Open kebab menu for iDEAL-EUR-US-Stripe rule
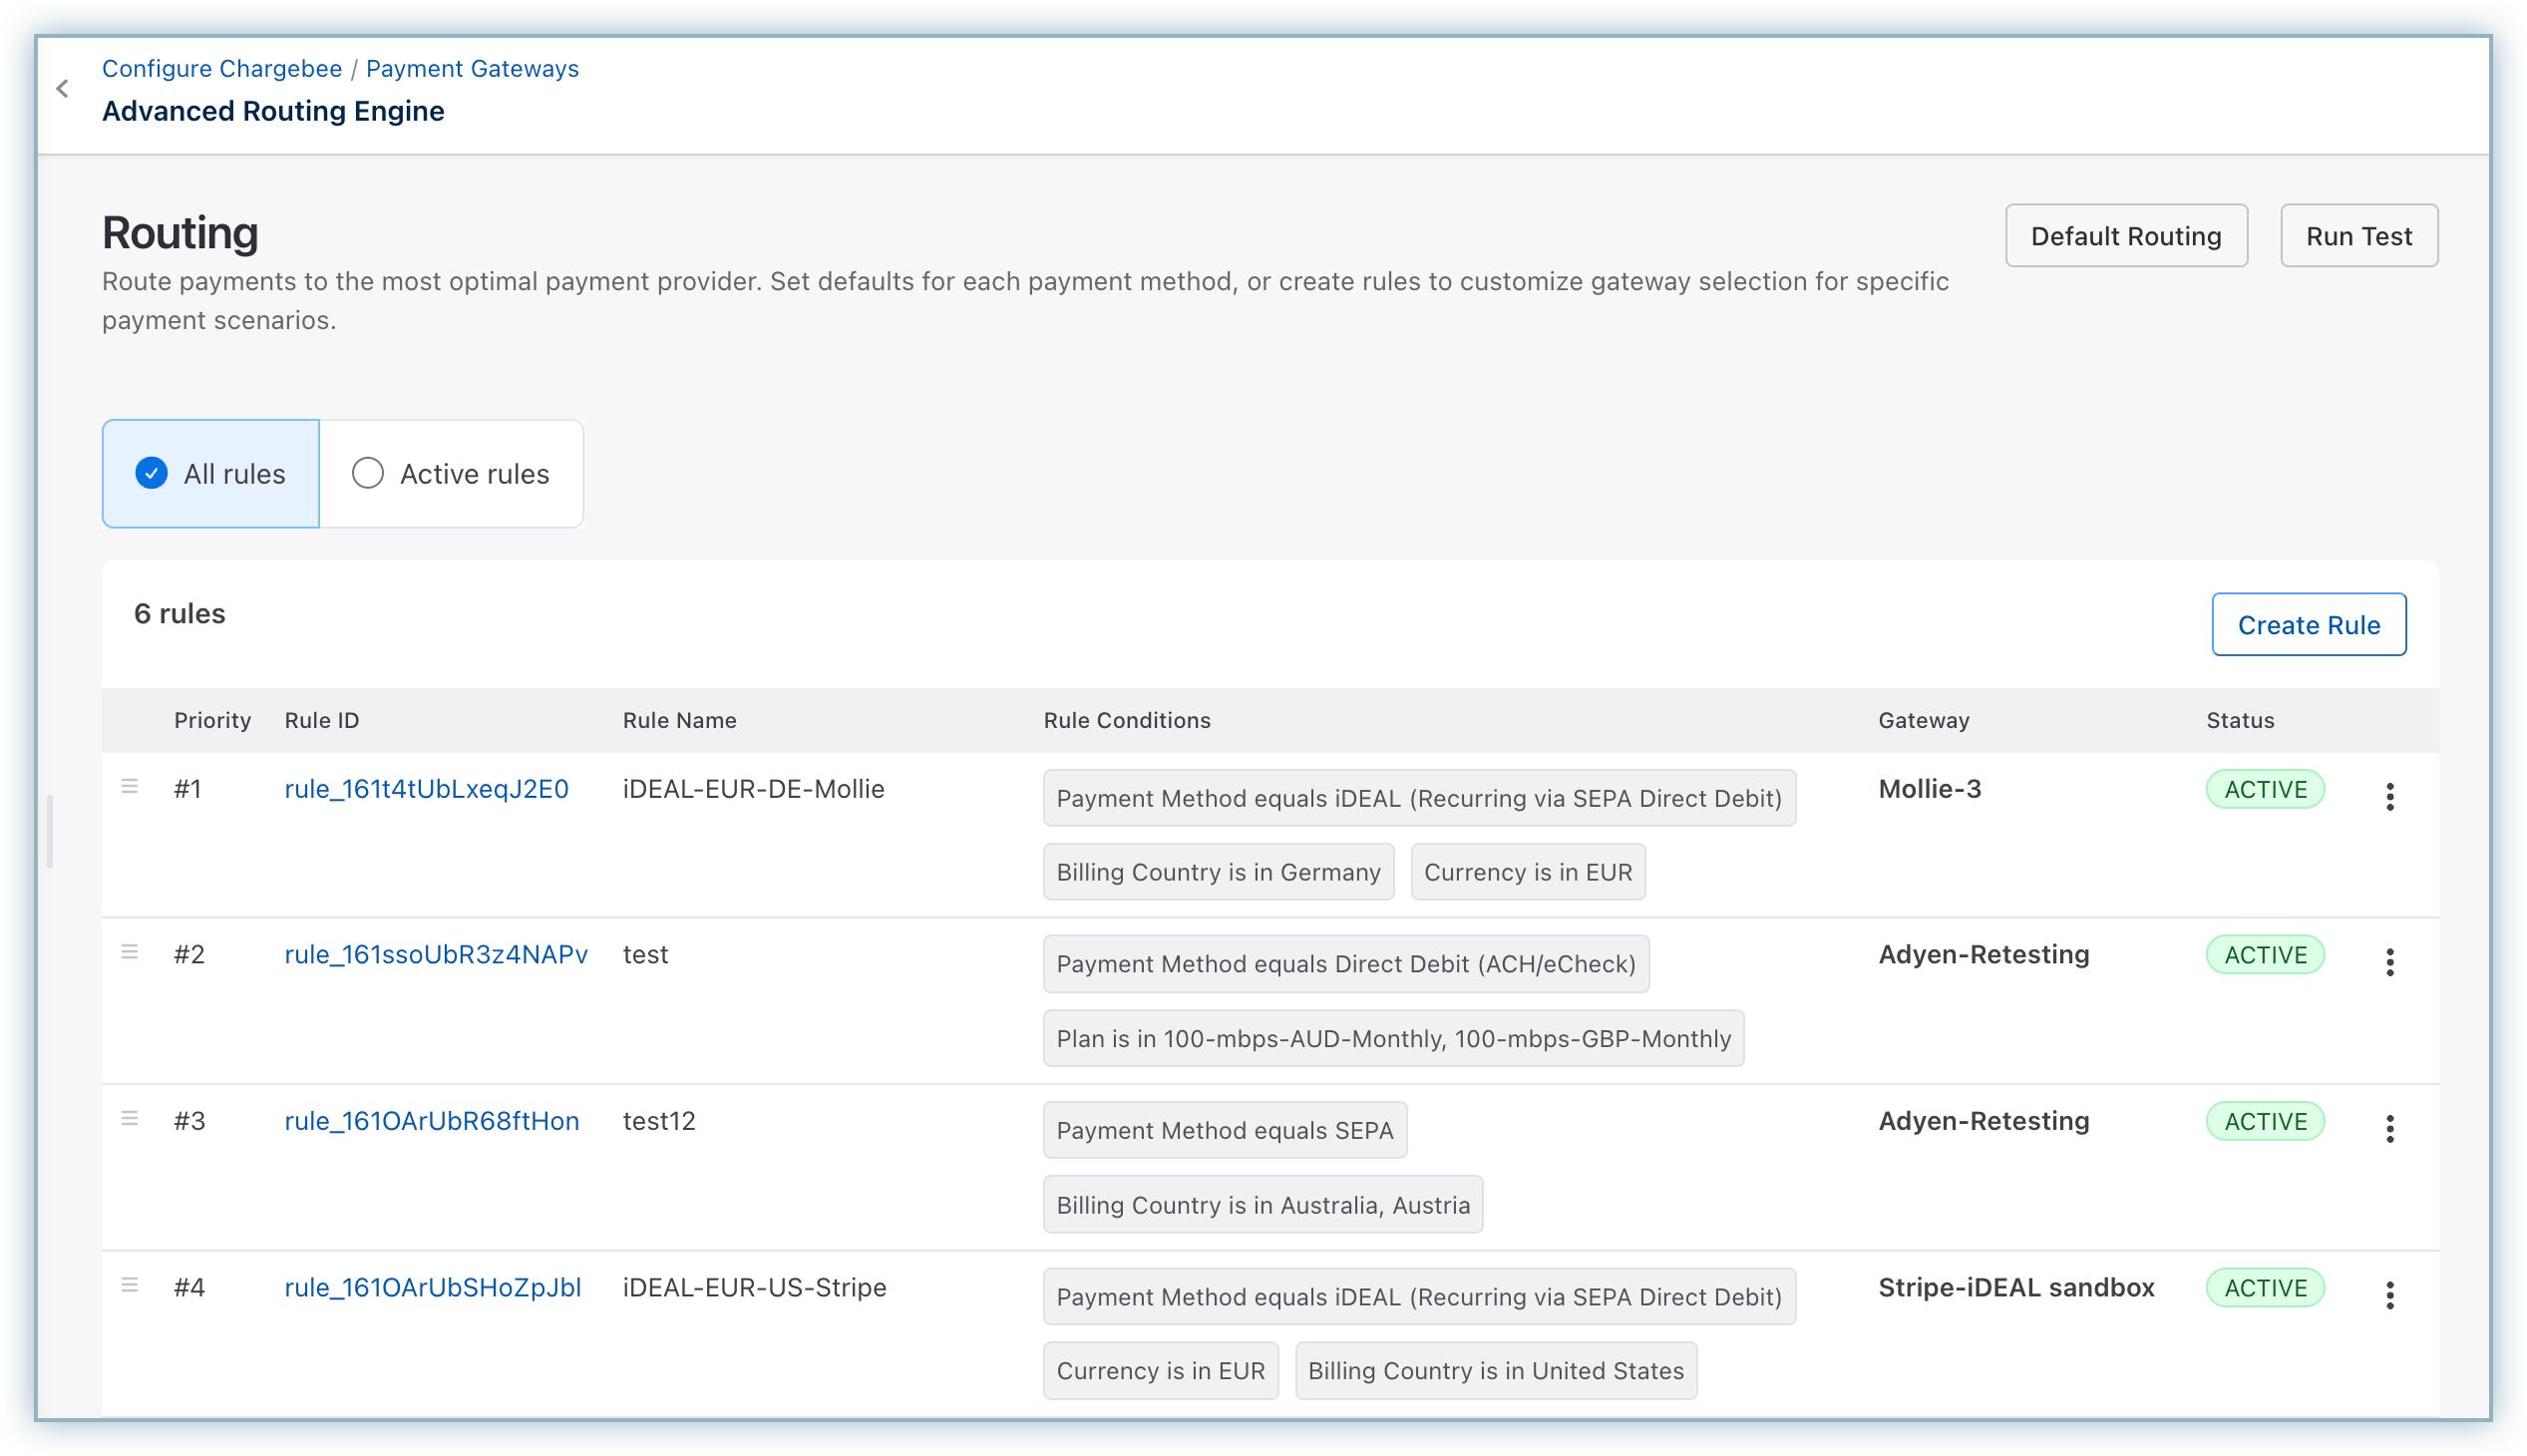Screen dimensions: 2527x1456 (x=2389, y=1295)
